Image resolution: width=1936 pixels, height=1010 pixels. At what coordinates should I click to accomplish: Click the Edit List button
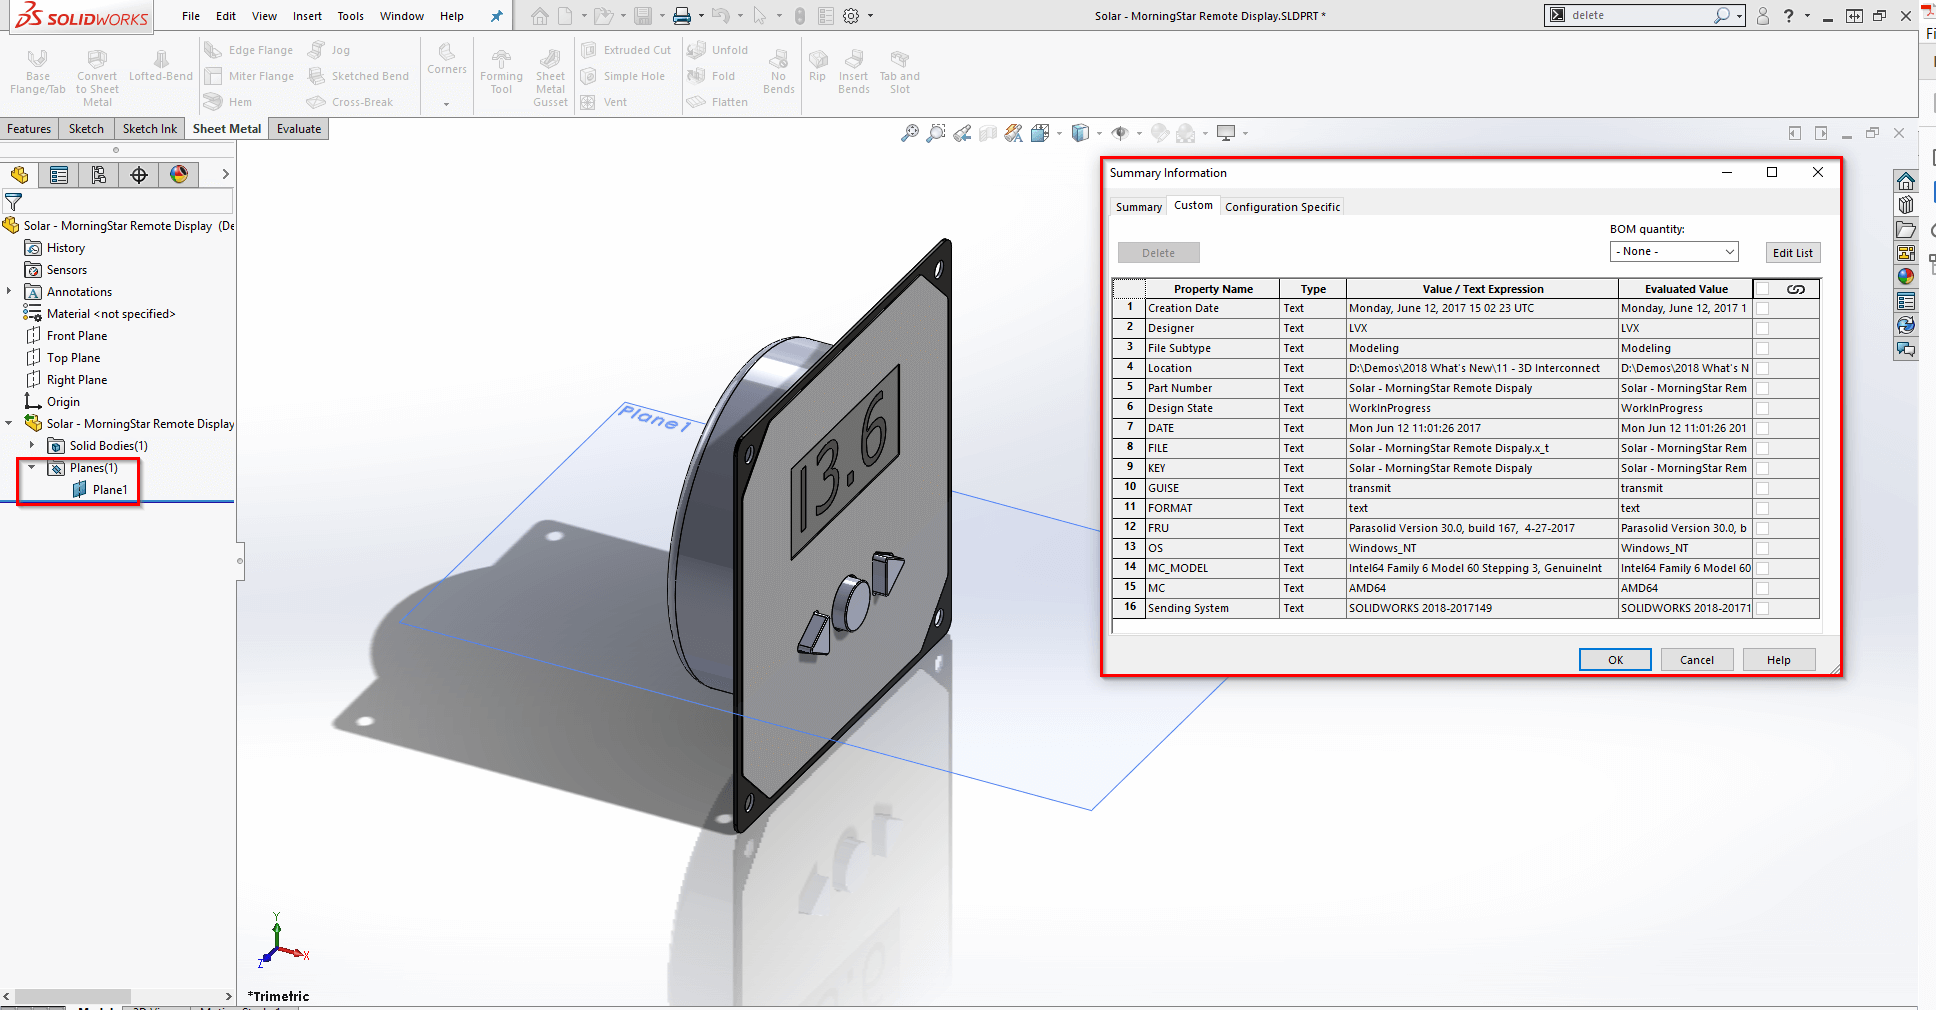1793,253
